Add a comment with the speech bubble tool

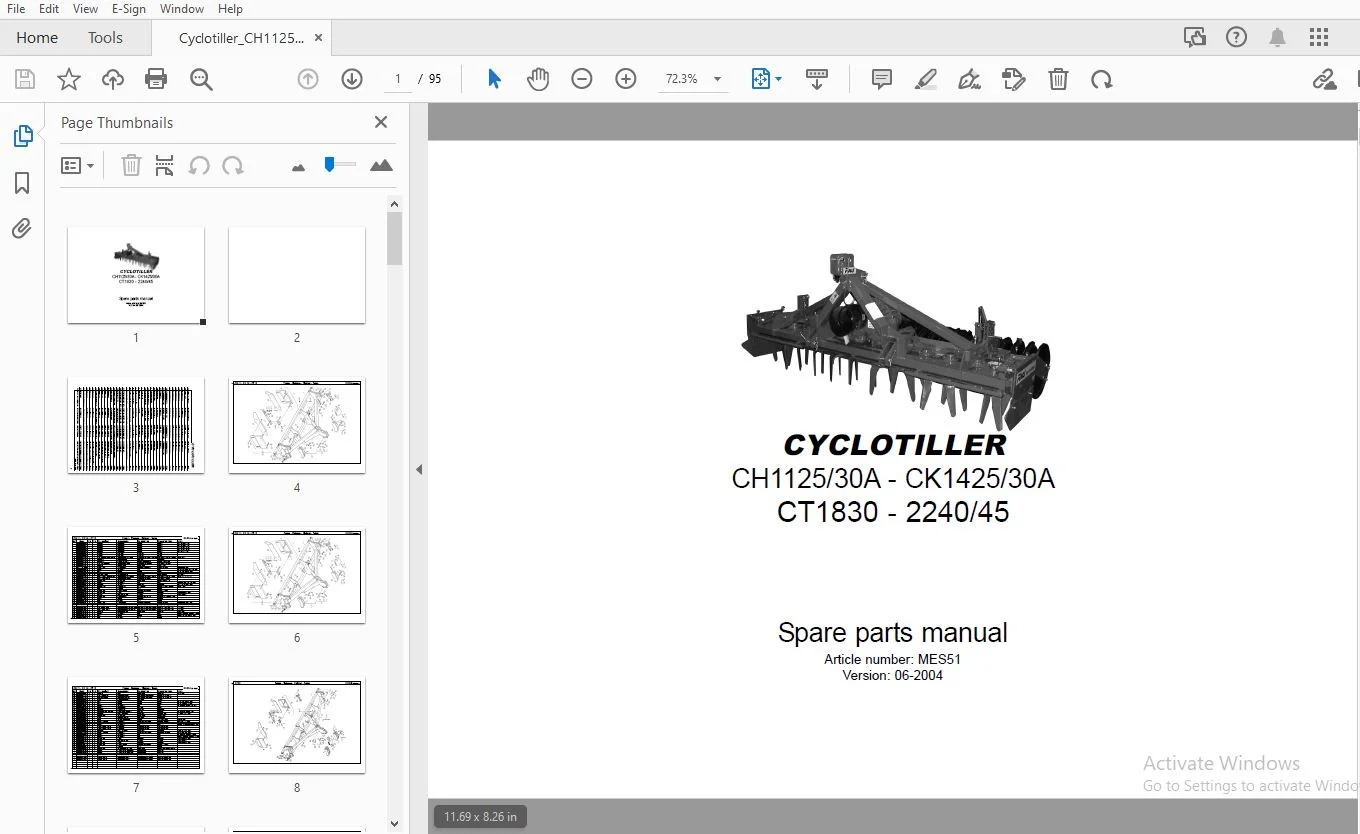click(882, 79)
